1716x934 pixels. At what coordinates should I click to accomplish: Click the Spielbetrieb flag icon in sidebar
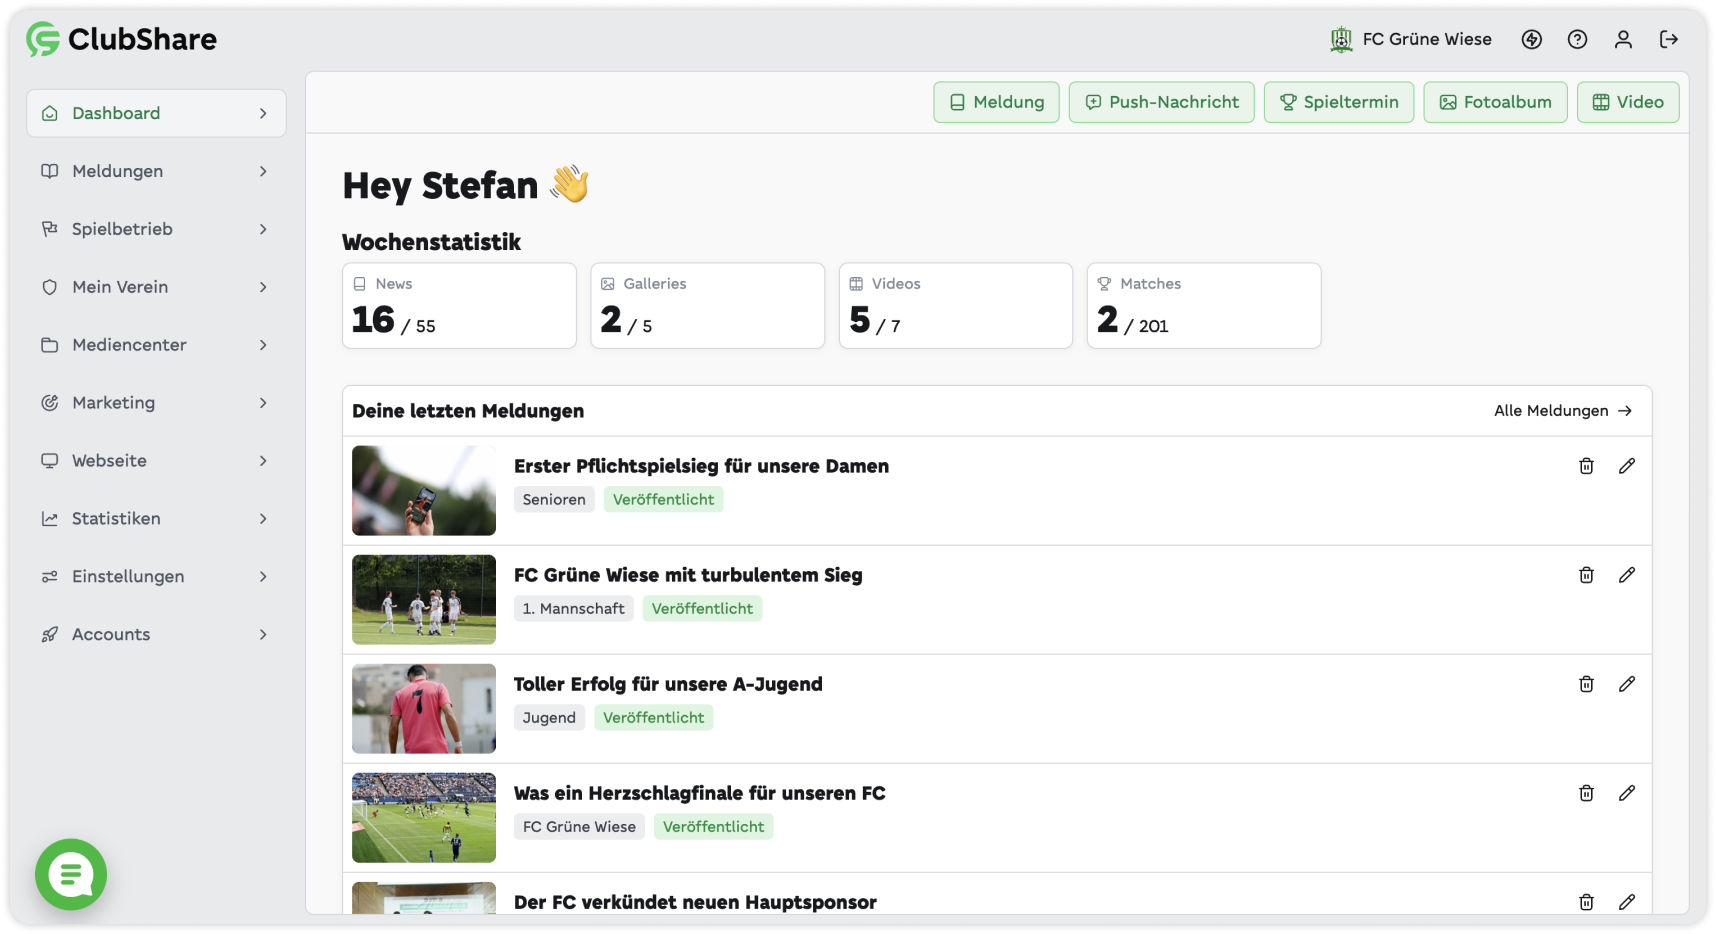pos(49,229)
